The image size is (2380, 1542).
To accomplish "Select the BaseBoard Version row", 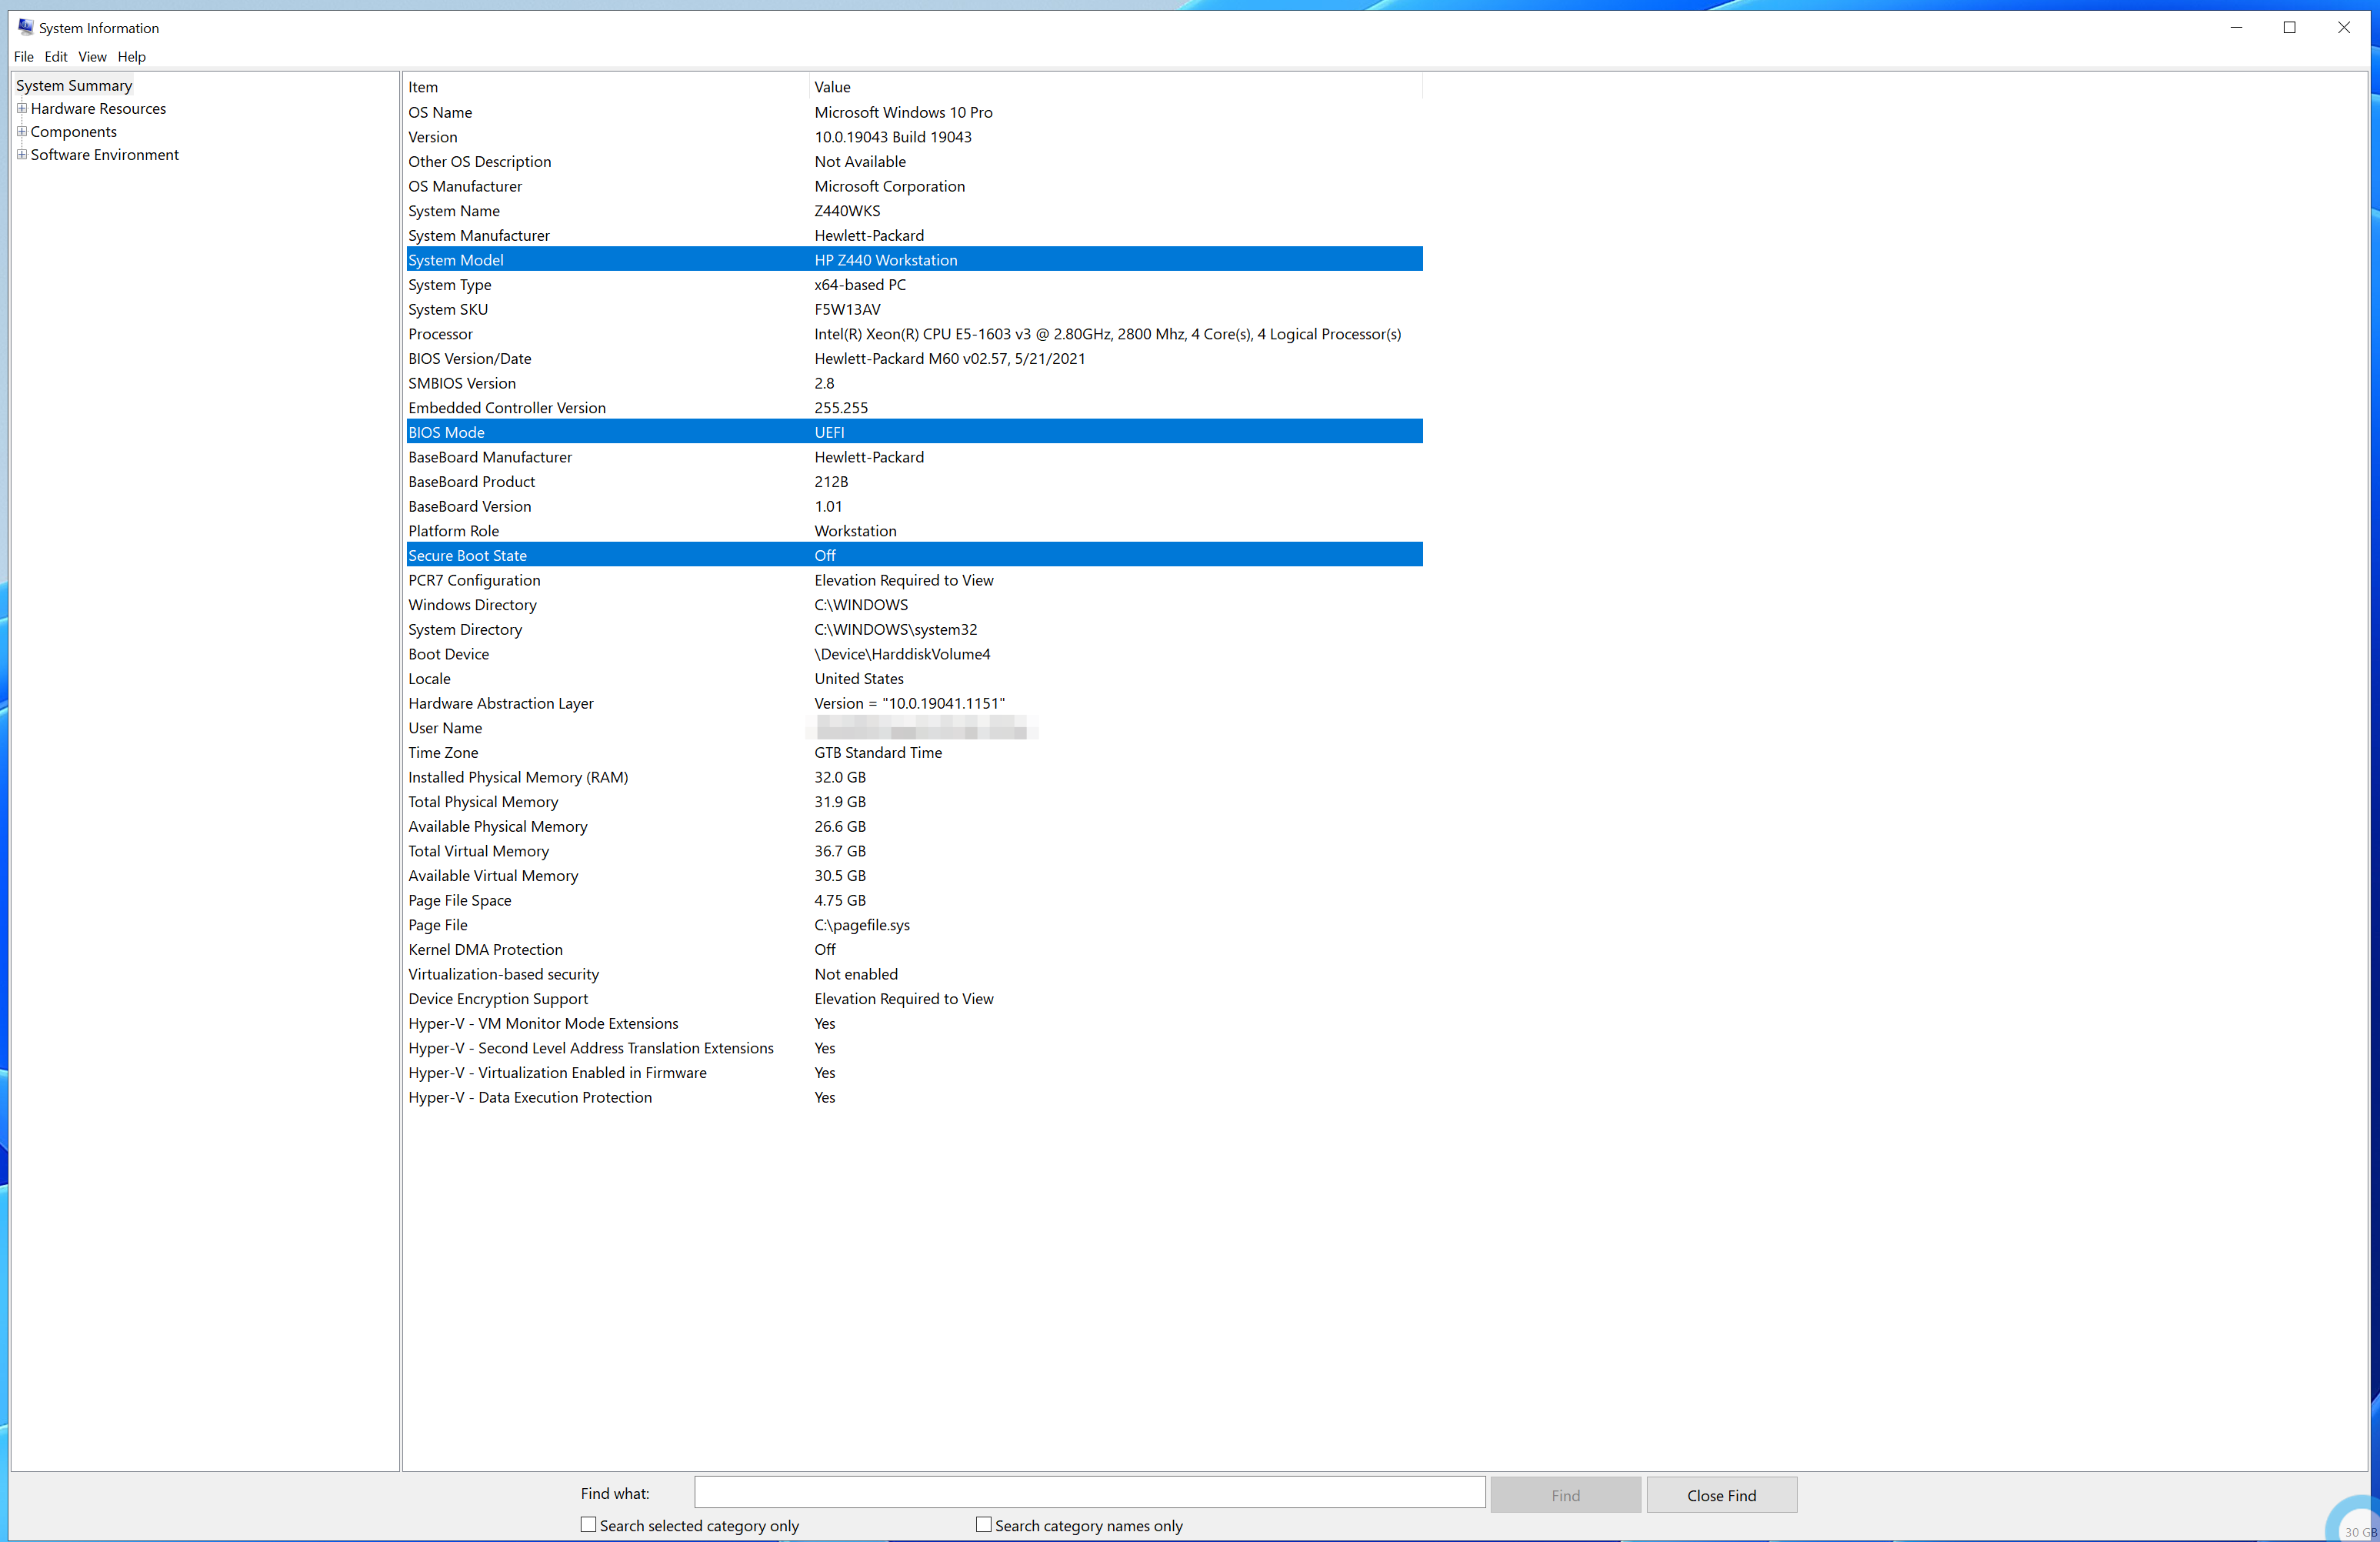I will coord(914,507).
